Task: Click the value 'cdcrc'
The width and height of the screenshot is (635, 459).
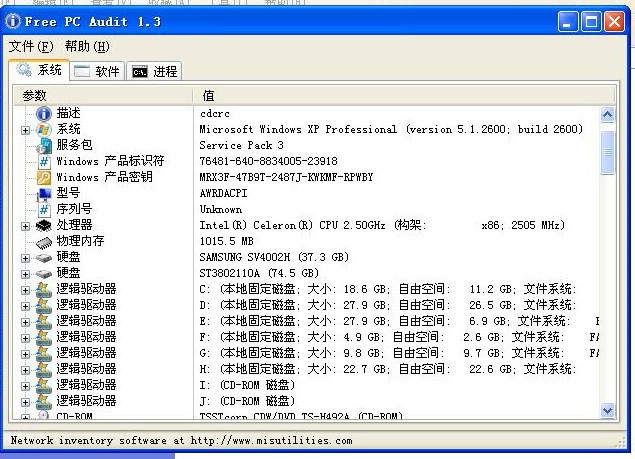Action: point(215,113)
